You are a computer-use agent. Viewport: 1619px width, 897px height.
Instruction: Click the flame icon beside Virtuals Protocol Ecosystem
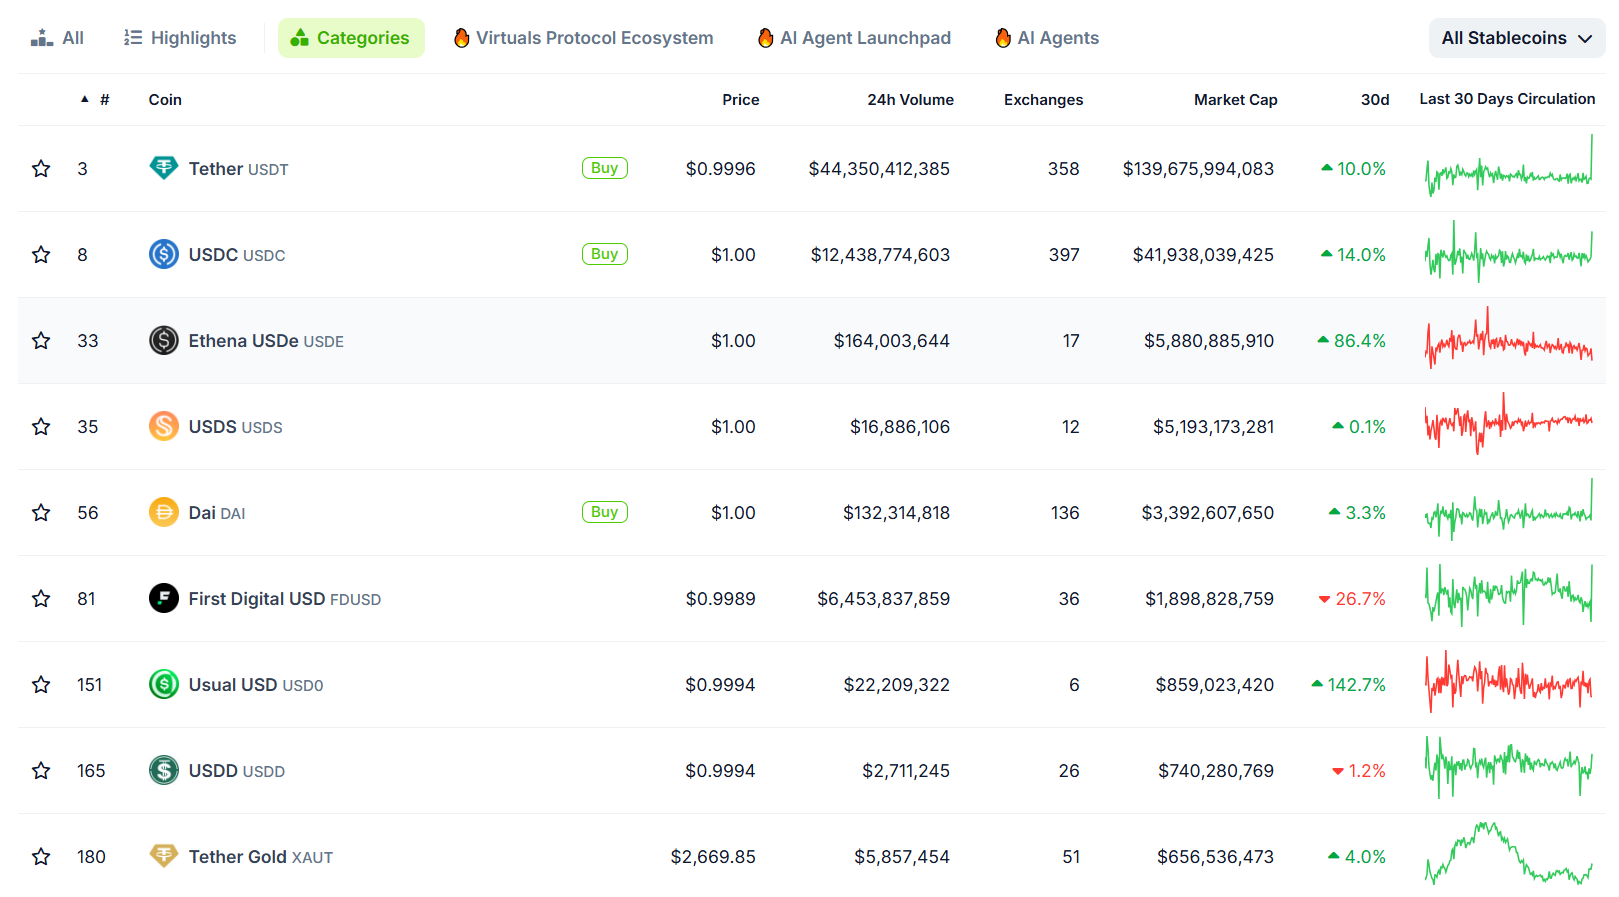(x=462, y=38)
